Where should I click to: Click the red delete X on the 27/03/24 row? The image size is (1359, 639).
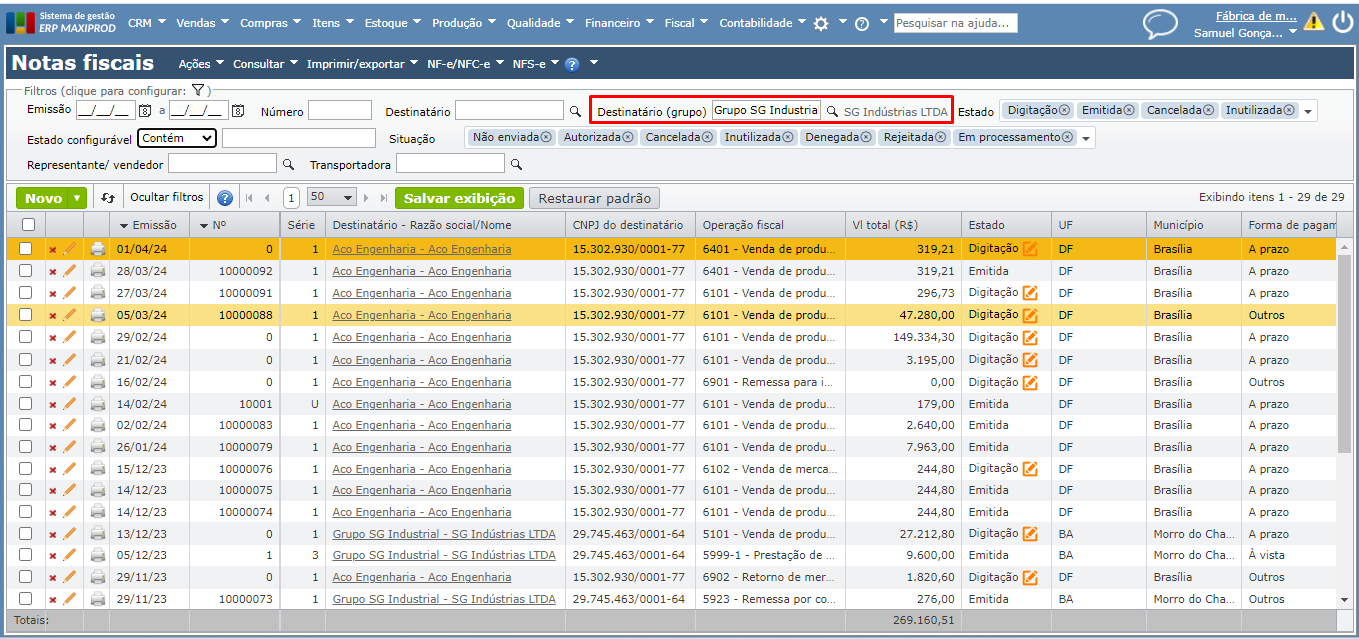click(x=53, y=294)
